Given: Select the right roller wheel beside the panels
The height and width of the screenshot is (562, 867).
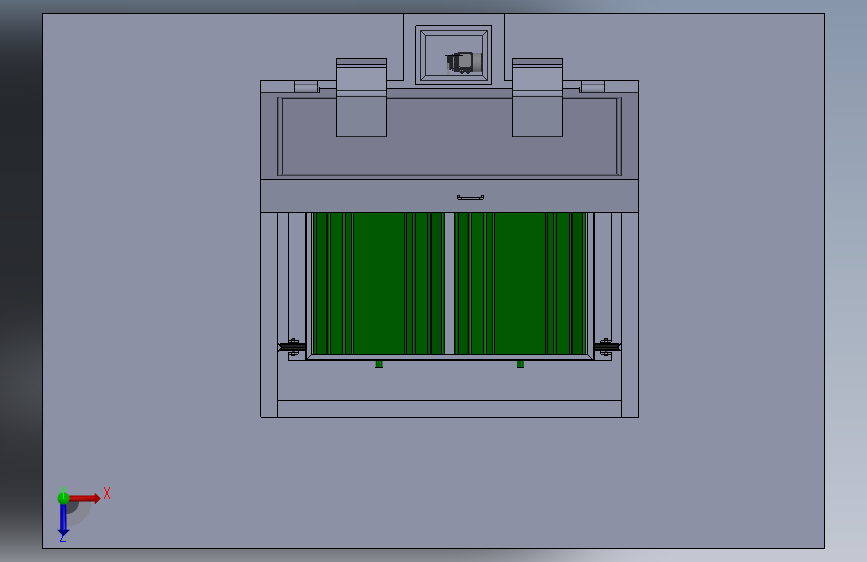Looking at the screenshot, I should pyautogui.click(x=607, y=347).
